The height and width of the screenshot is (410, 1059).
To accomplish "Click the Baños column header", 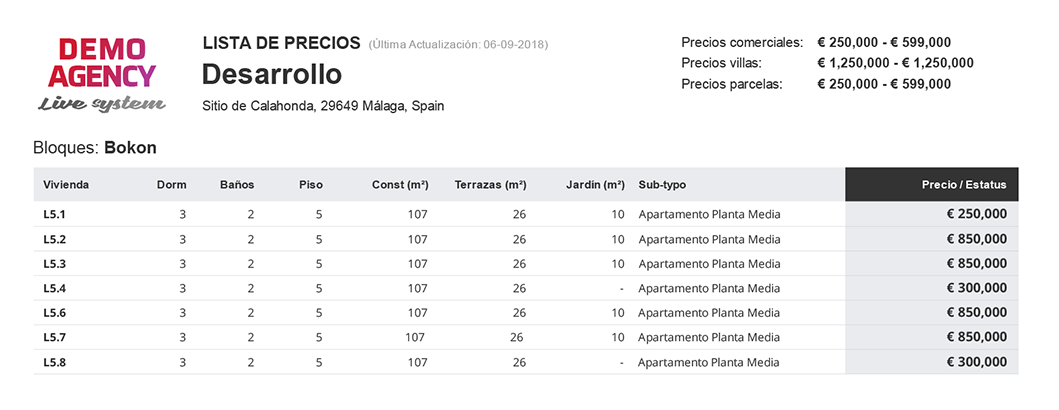I will 237,184.
